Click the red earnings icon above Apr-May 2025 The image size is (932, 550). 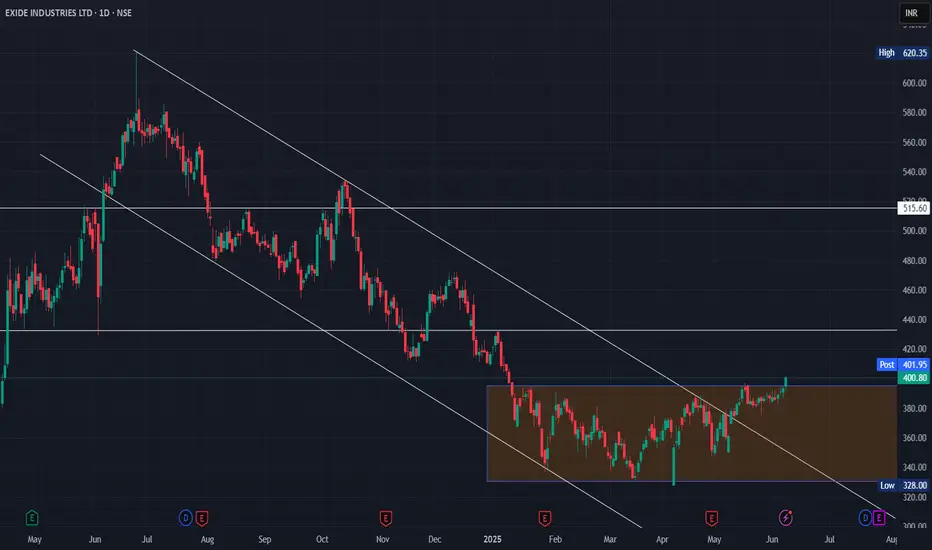coord(711,518)
